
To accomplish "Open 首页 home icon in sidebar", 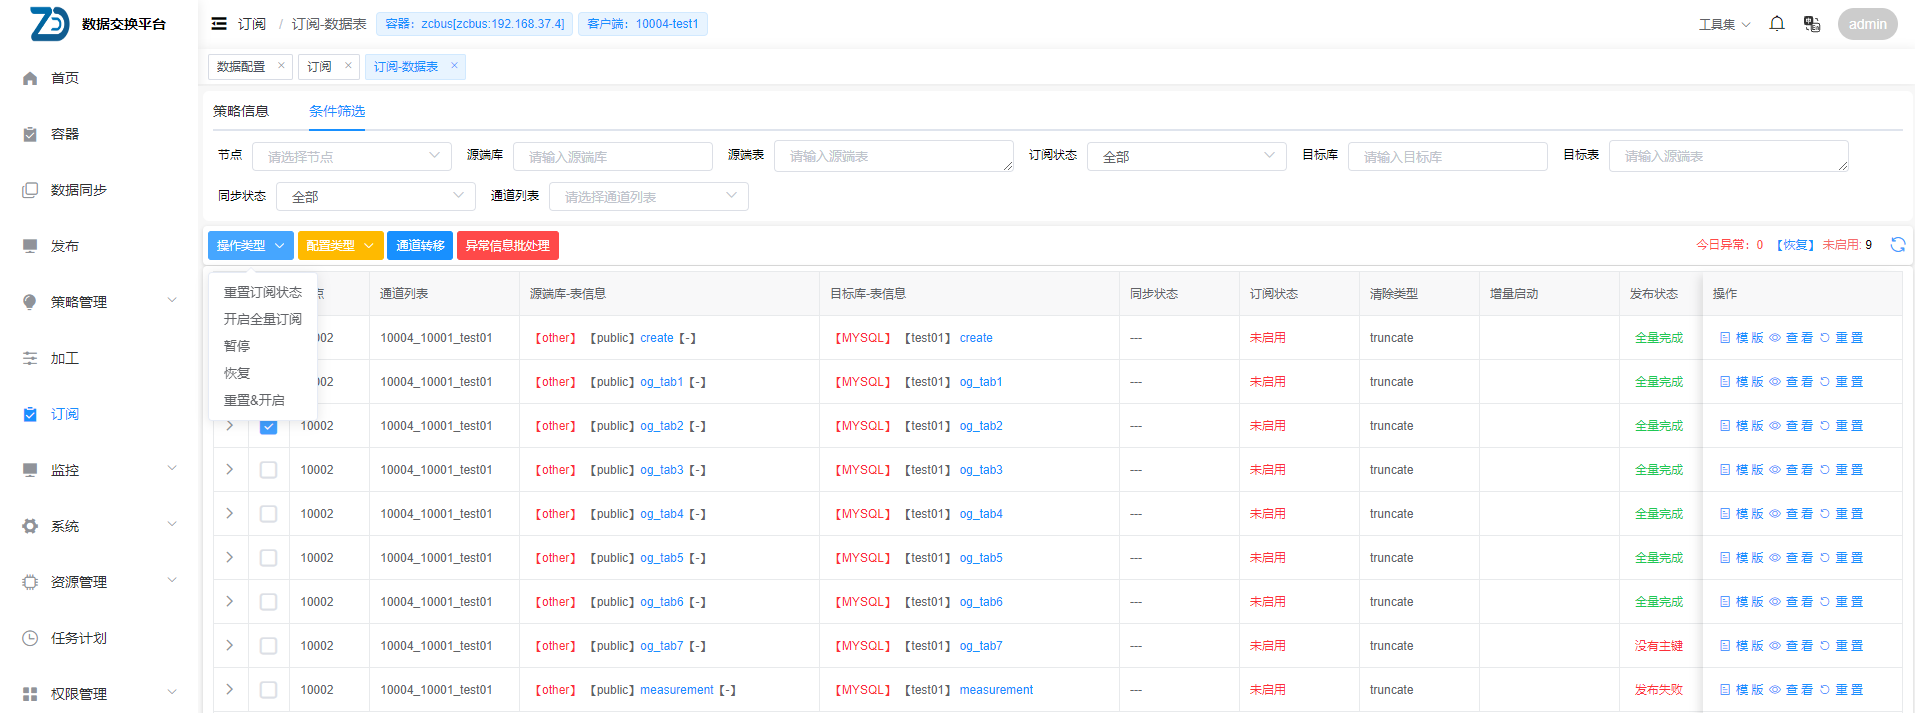I will point(30,78).
